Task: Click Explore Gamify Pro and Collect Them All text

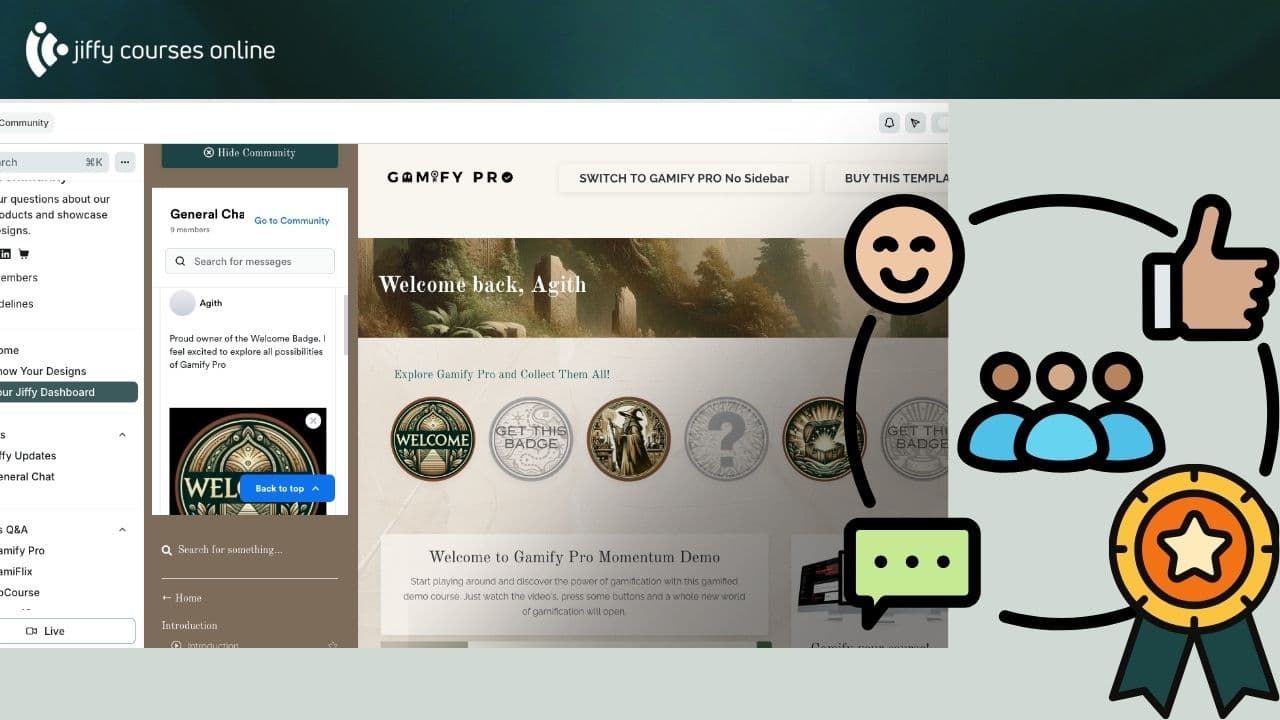Action: click(x=502, y=374)
